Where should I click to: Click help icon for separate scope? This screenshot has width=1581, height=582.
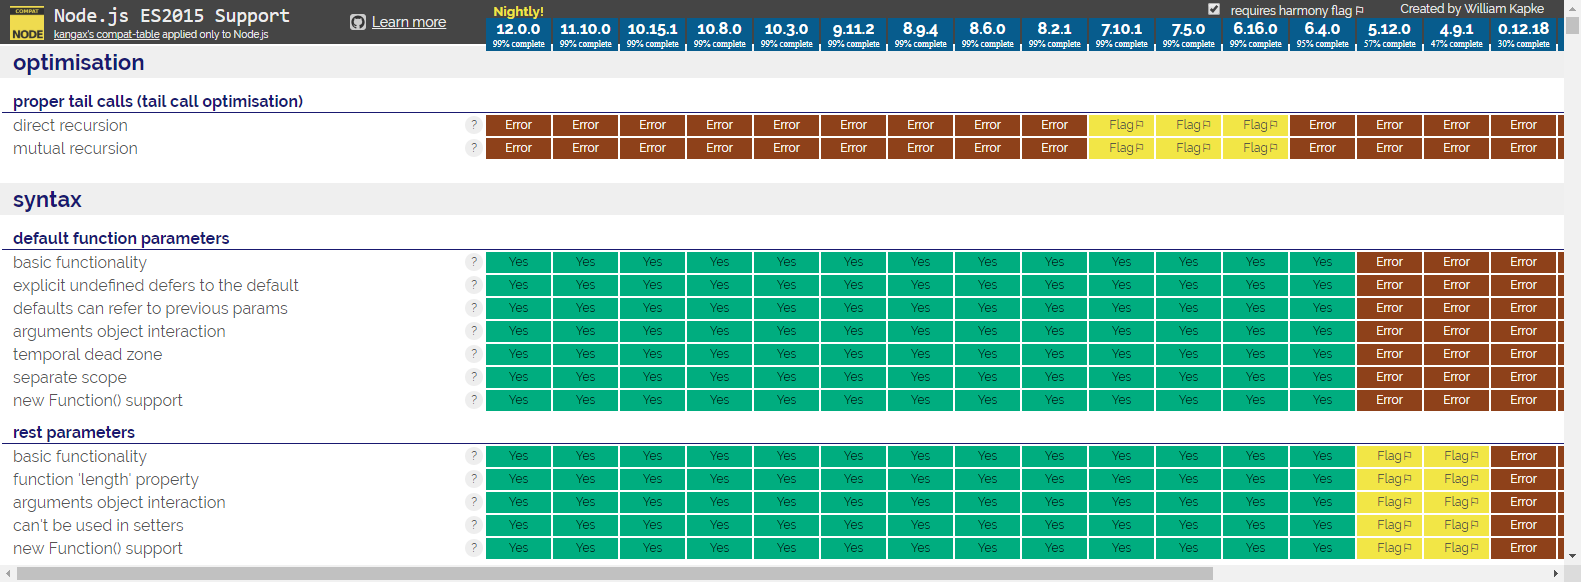pyautogui.click(x=473, y=377)
